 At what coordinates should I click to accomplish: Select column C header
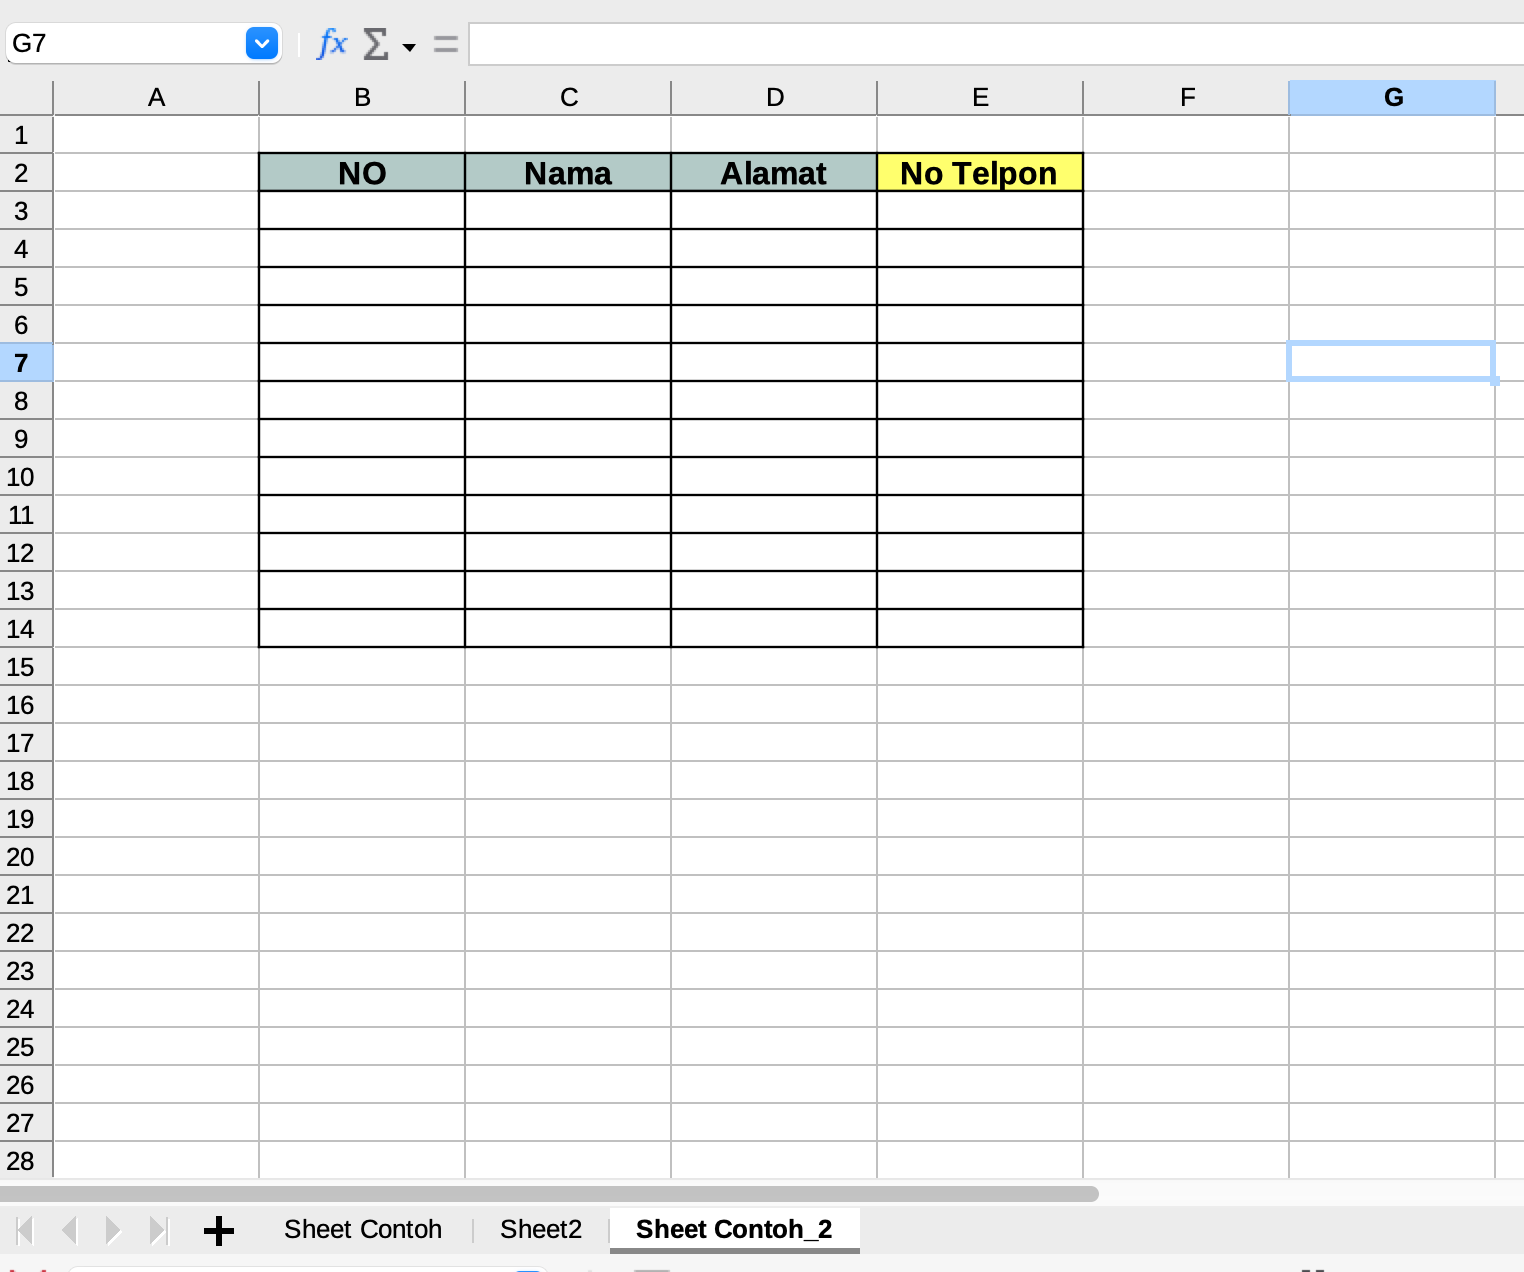(568, 98)
